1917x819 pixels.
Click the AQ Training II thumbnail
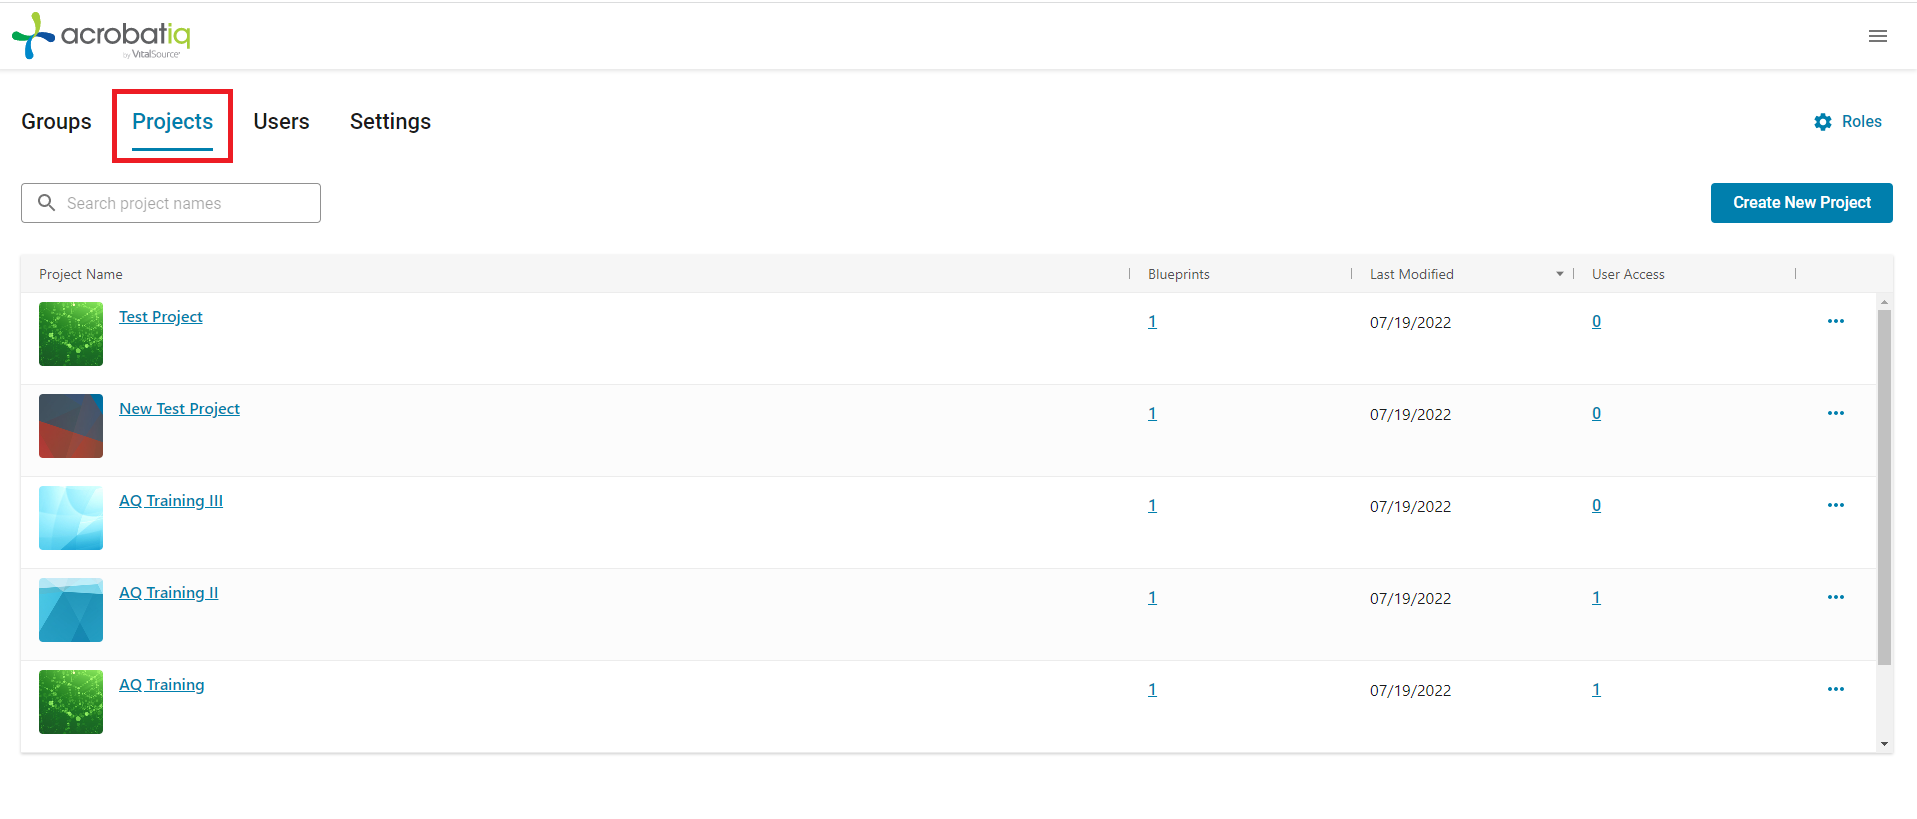pyautogui.click(x=71, y=610)
